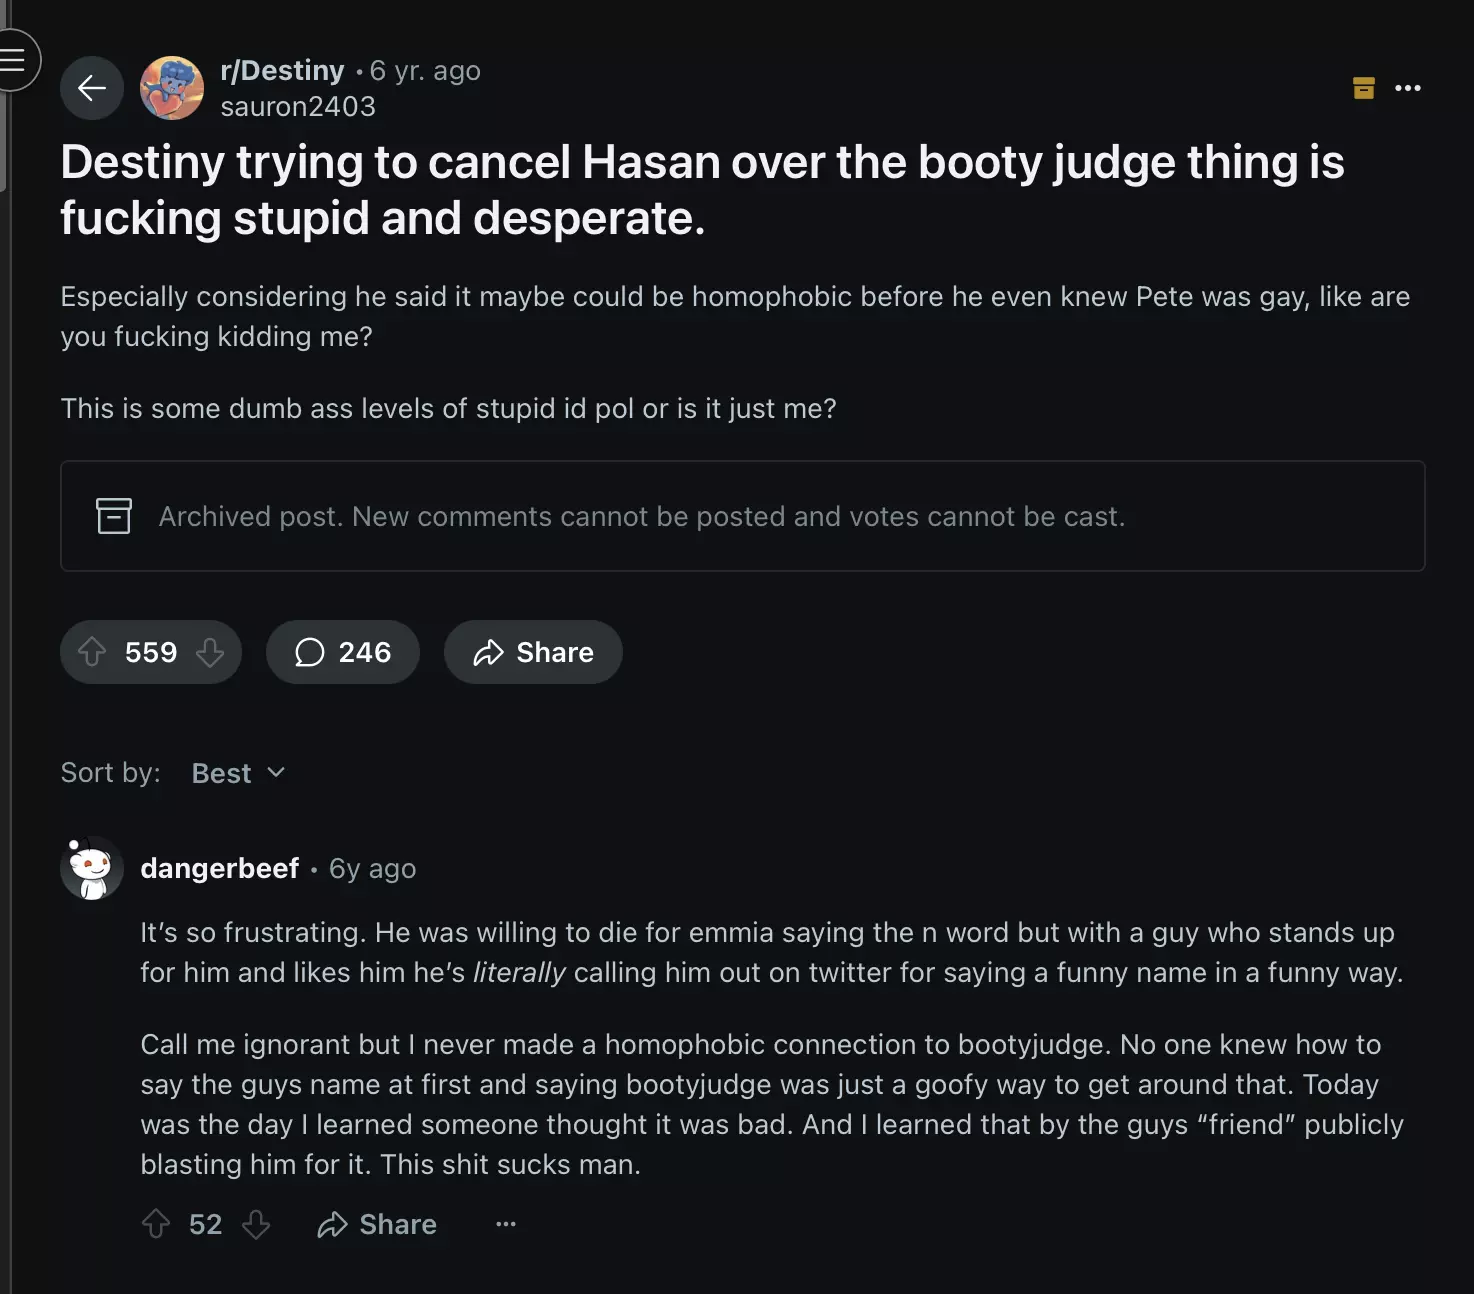Open the comment's three-dot options menu

tap(506, 1224)
